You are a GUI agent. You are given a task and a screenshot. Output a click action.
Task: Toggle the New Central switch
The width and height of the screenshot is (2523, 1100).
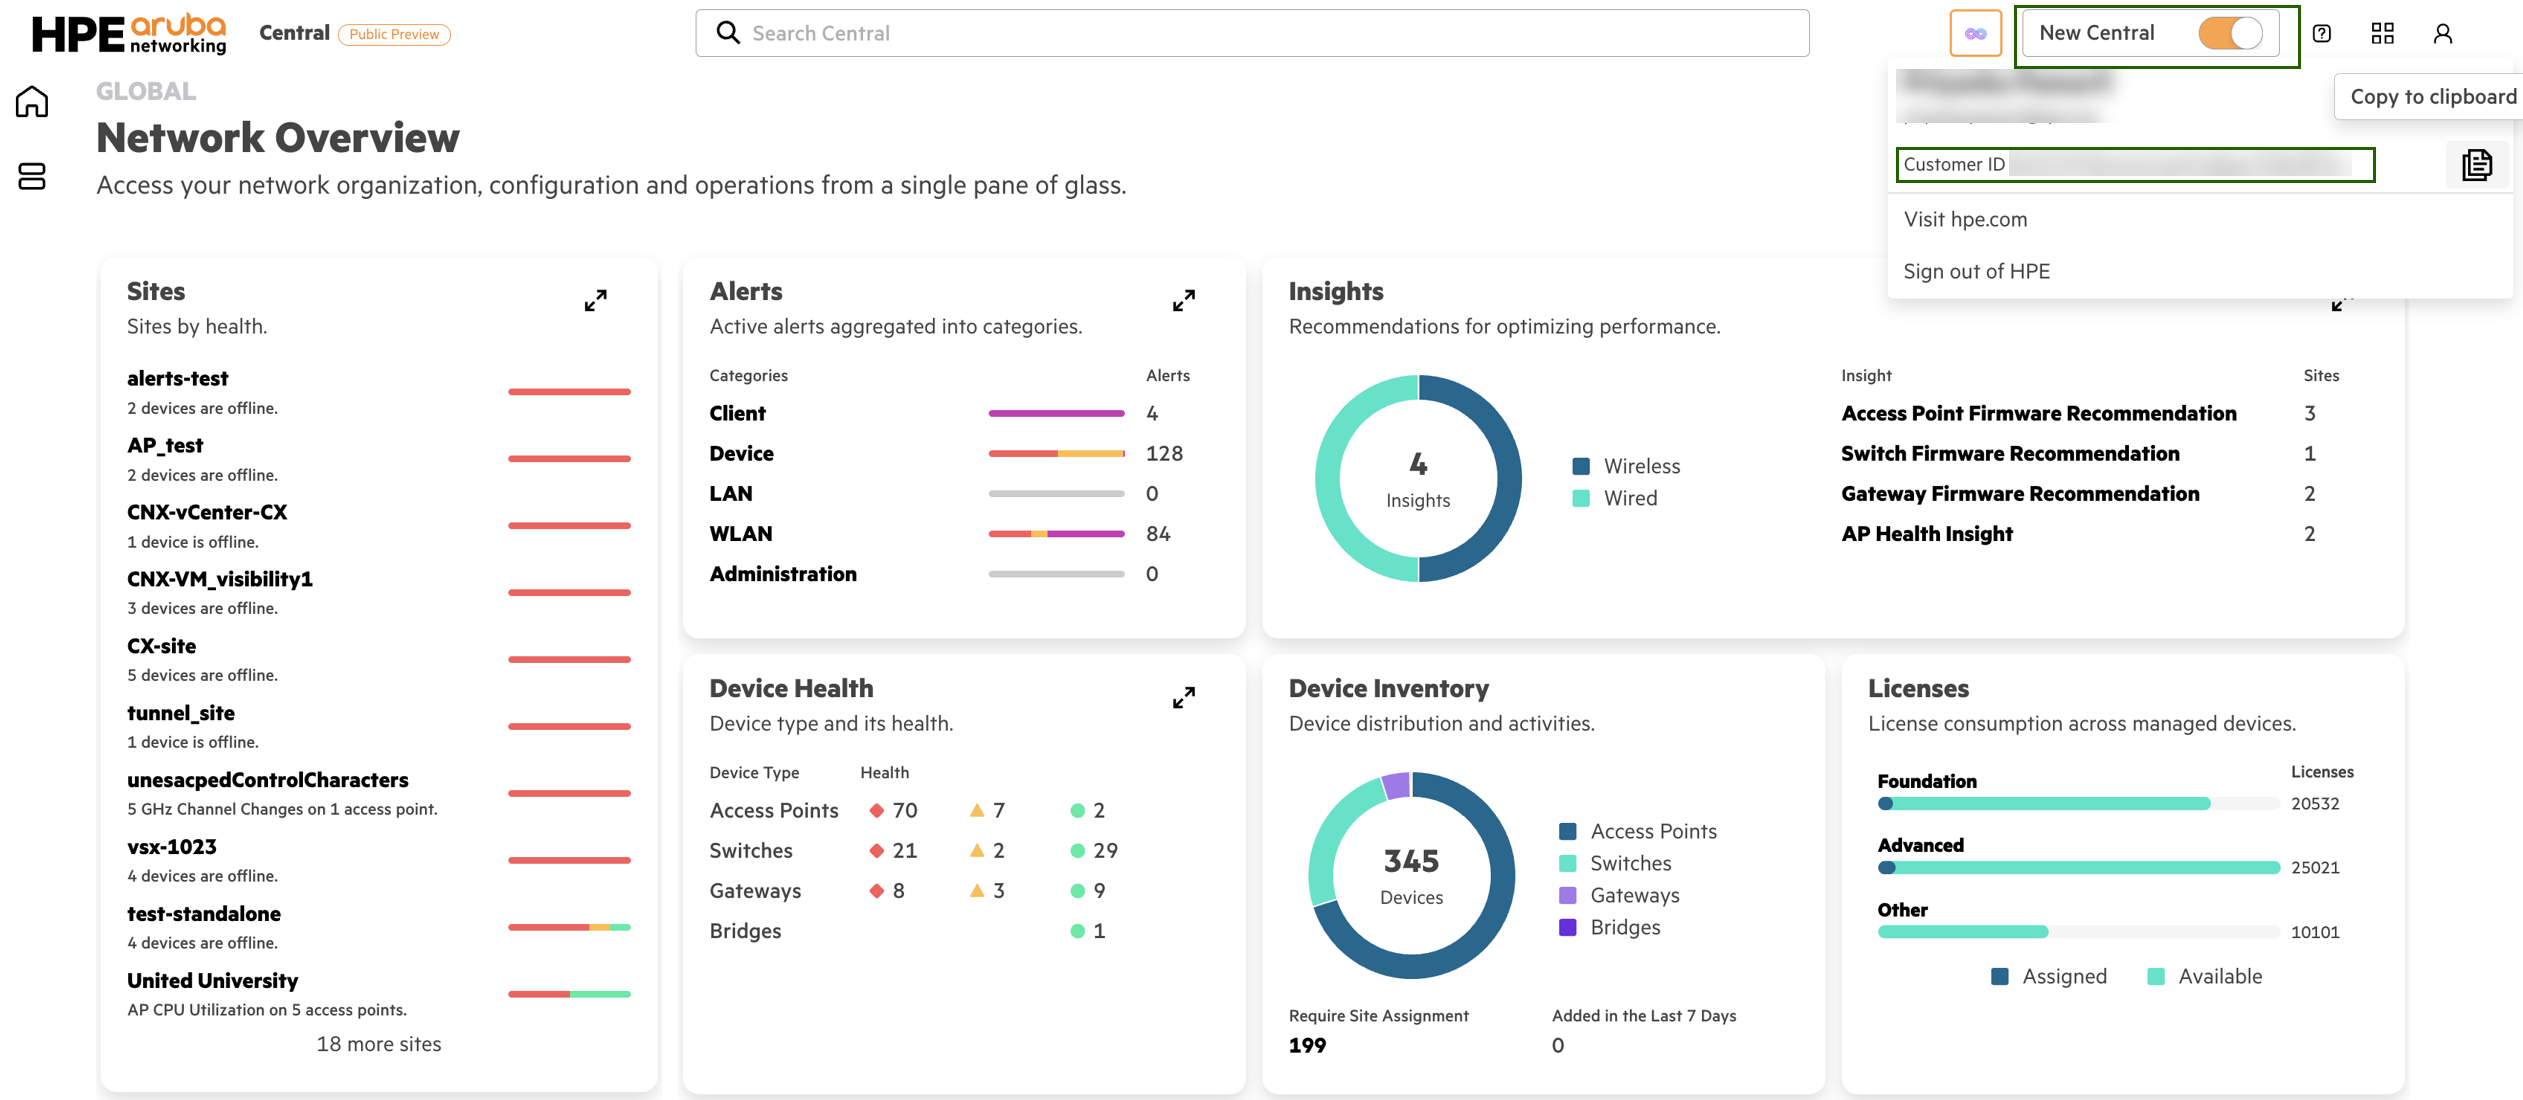2230,33
